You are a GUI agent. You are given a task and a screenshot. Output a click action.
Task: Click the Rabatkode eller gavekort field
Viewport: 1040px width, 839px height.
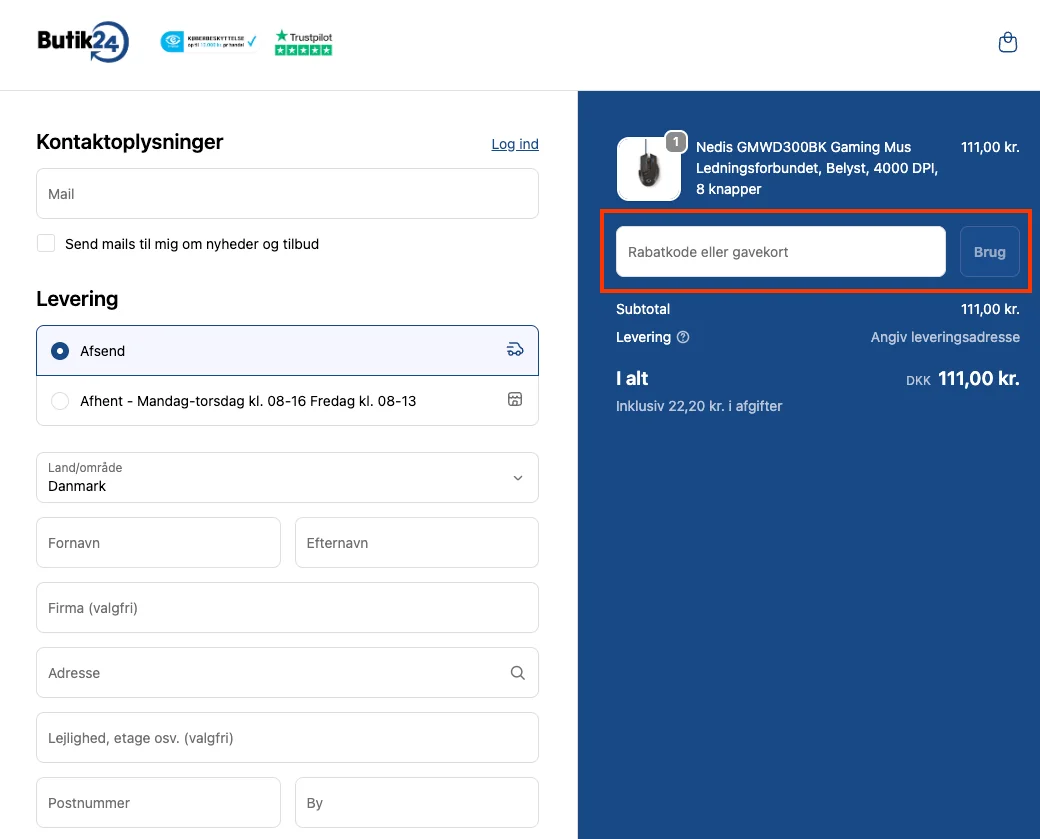point(780,252)
